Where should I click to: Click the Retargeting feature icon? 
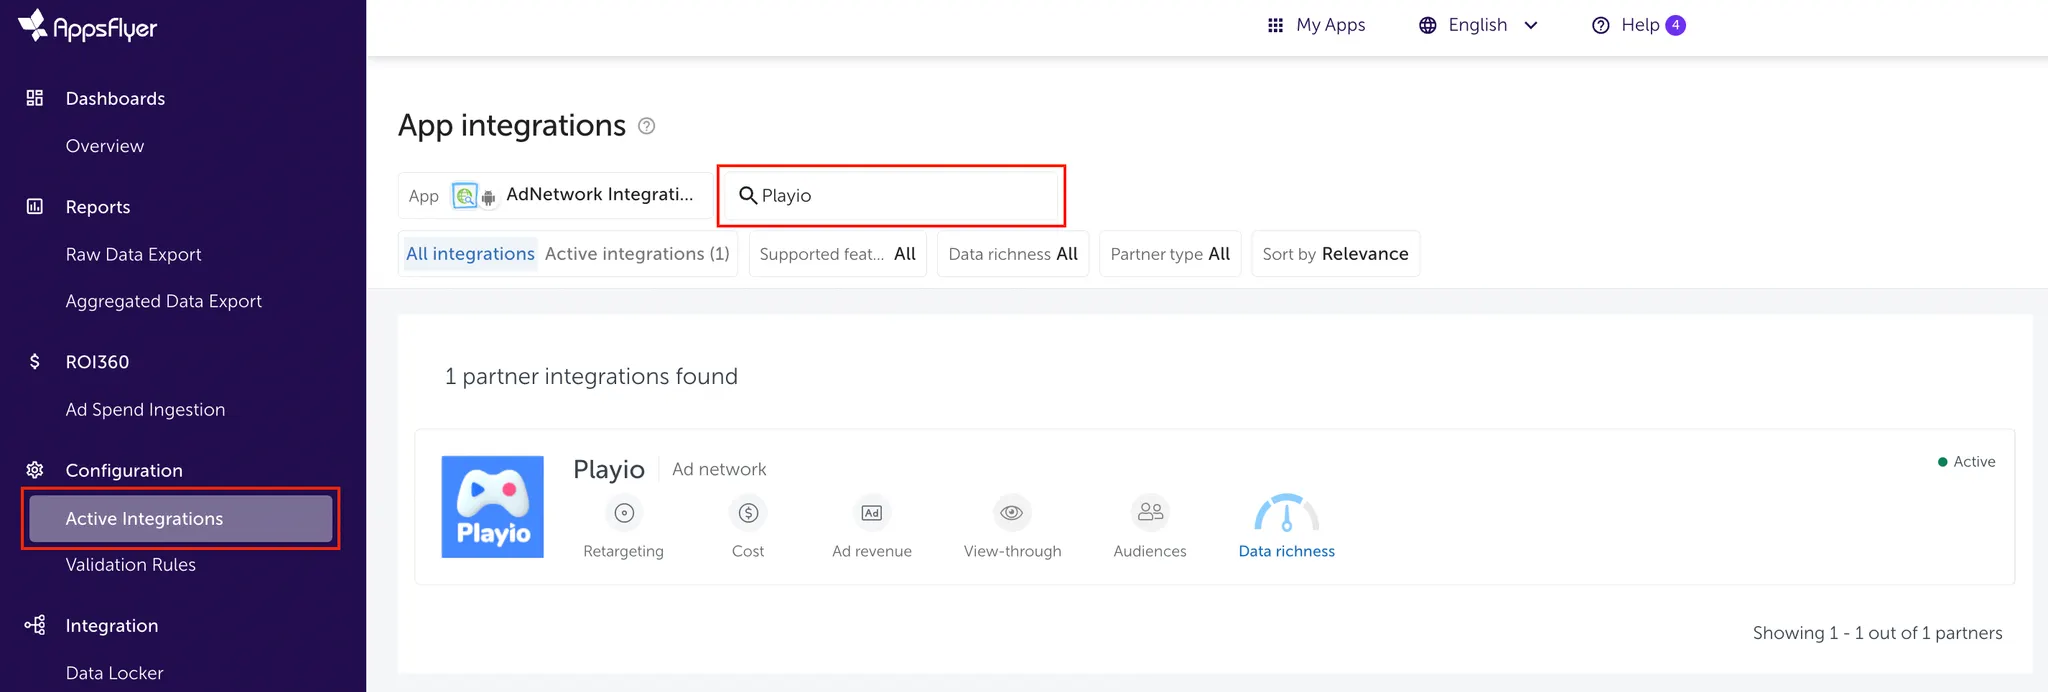click(624, 513)
